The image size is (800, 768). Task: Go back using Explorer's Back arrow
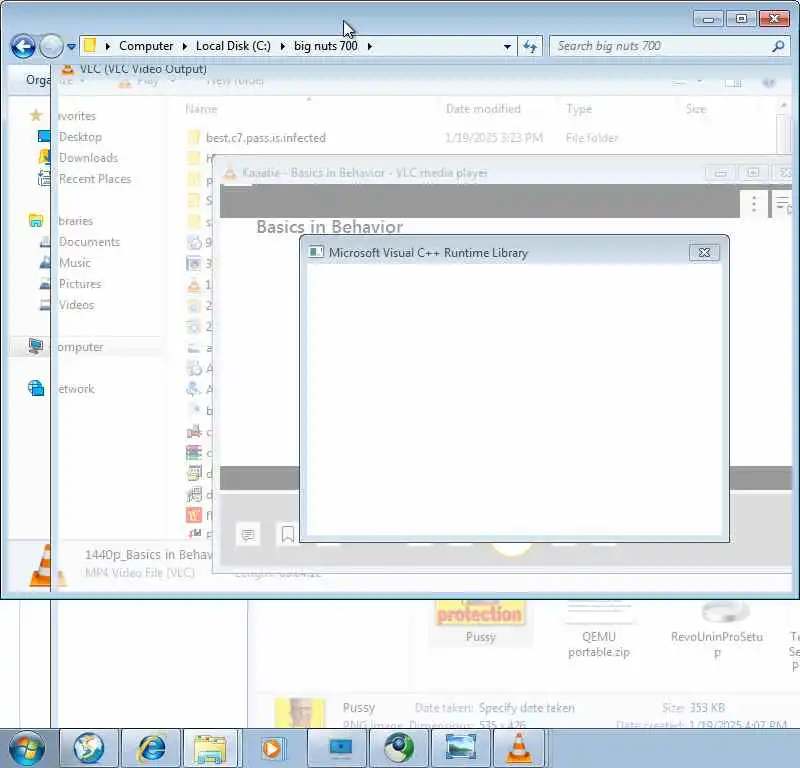(23, 46)
